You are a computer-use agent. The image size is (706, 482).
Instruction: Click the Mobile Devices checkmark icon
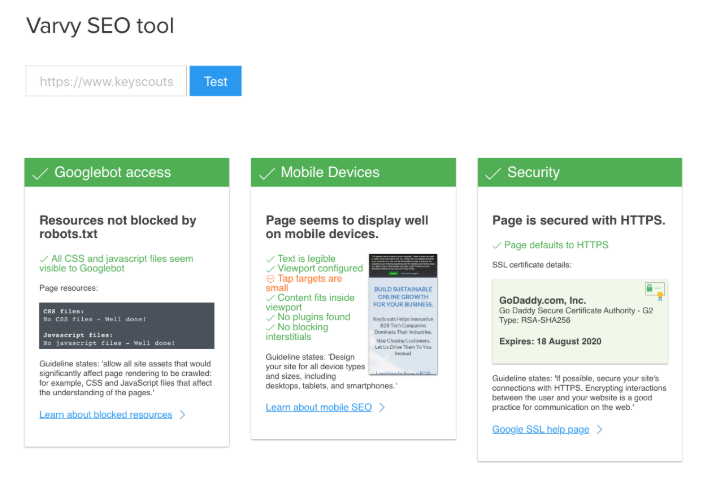[267, 173]
